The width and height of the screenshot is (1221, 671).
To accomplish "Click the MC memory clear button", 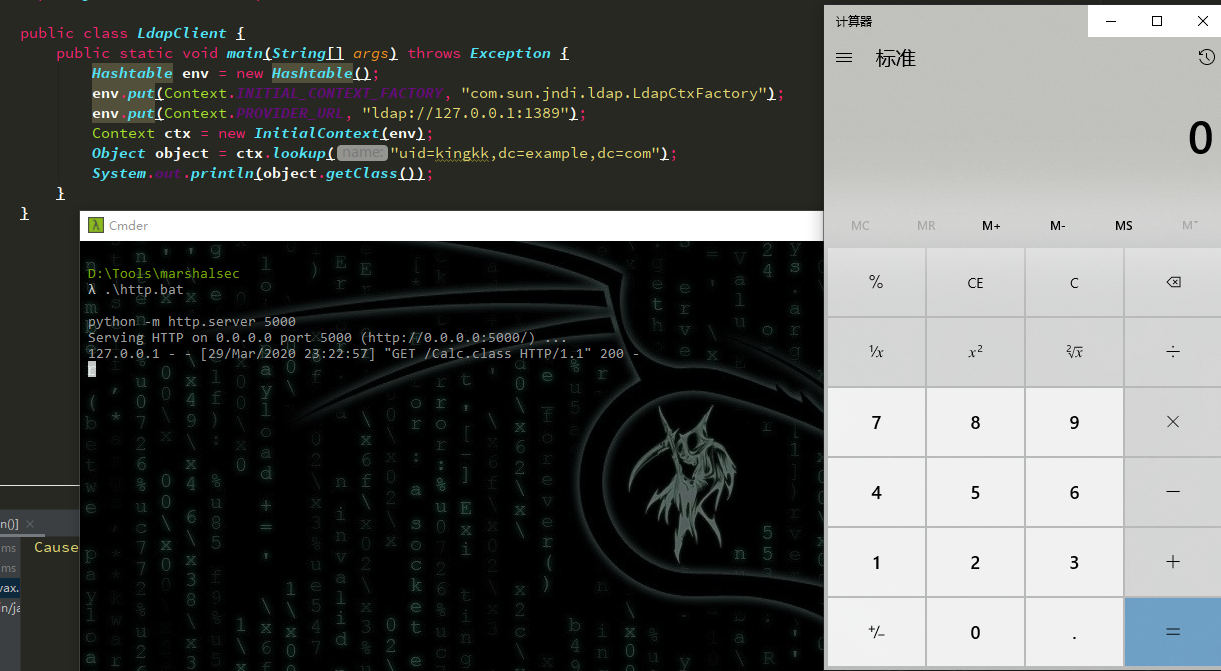I will tap(860, 225).
